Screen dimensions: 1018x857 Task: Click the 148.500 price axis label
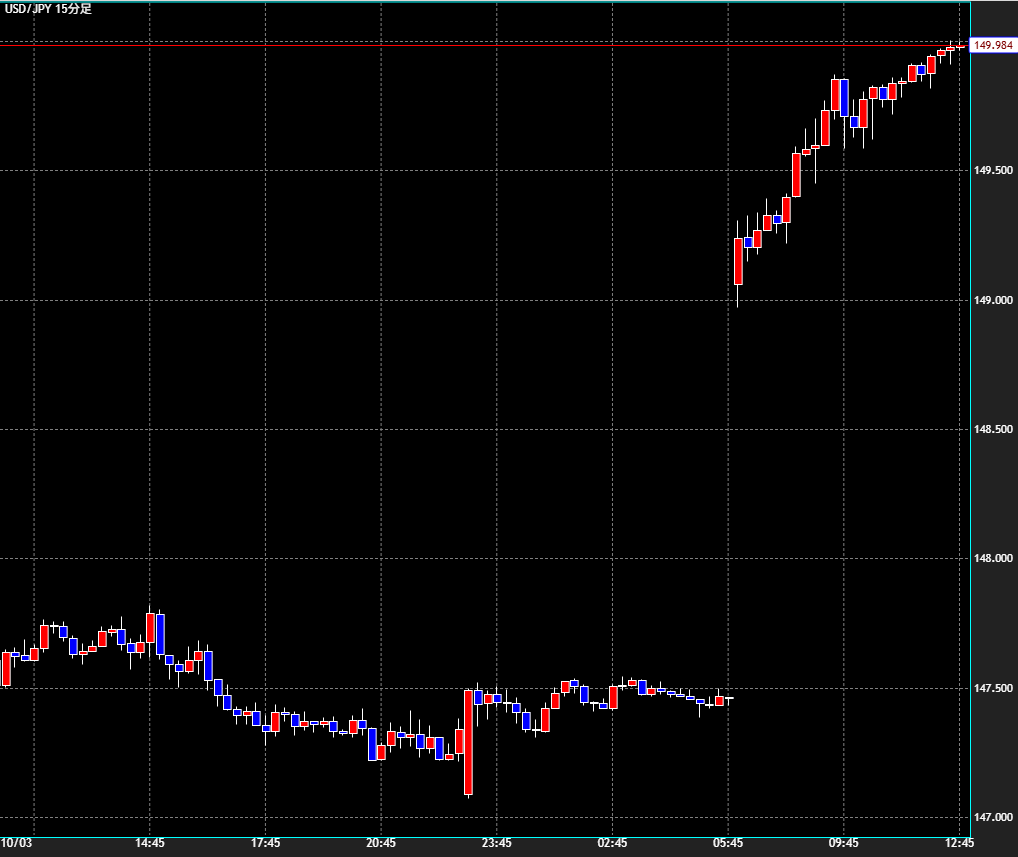coord(993,429)
